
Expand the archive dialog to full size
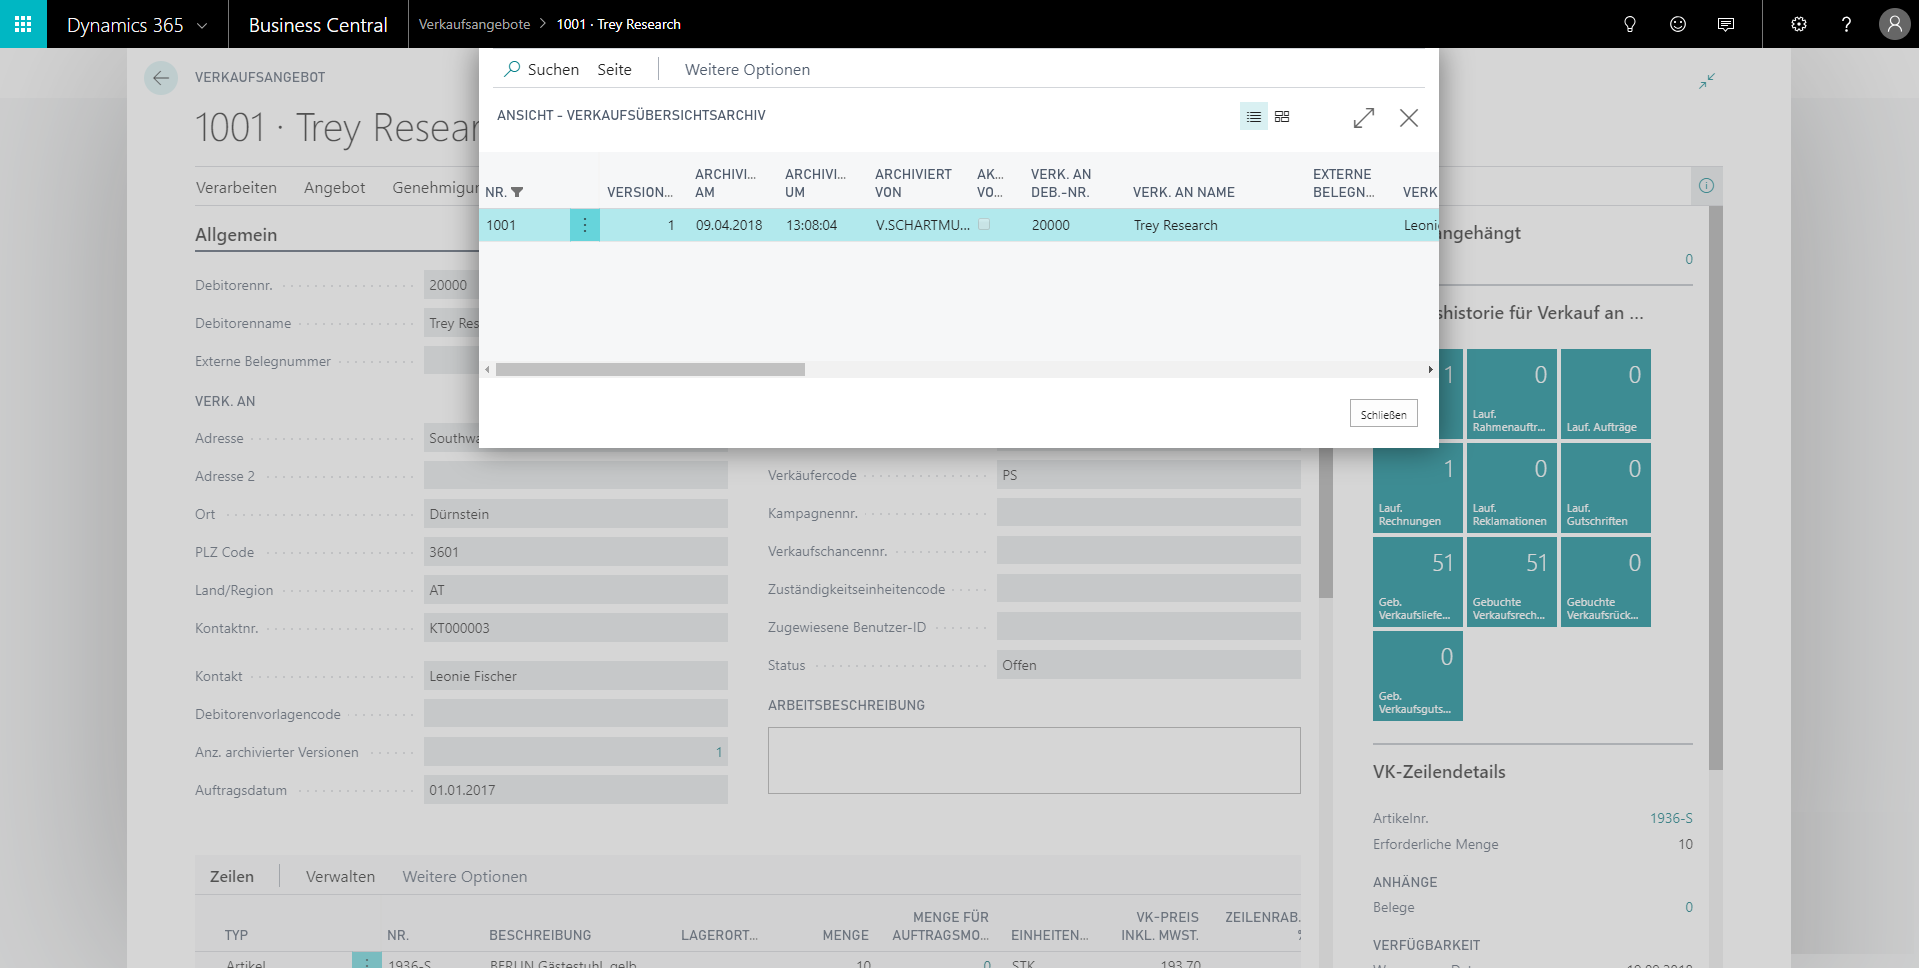click(1363, 118)
